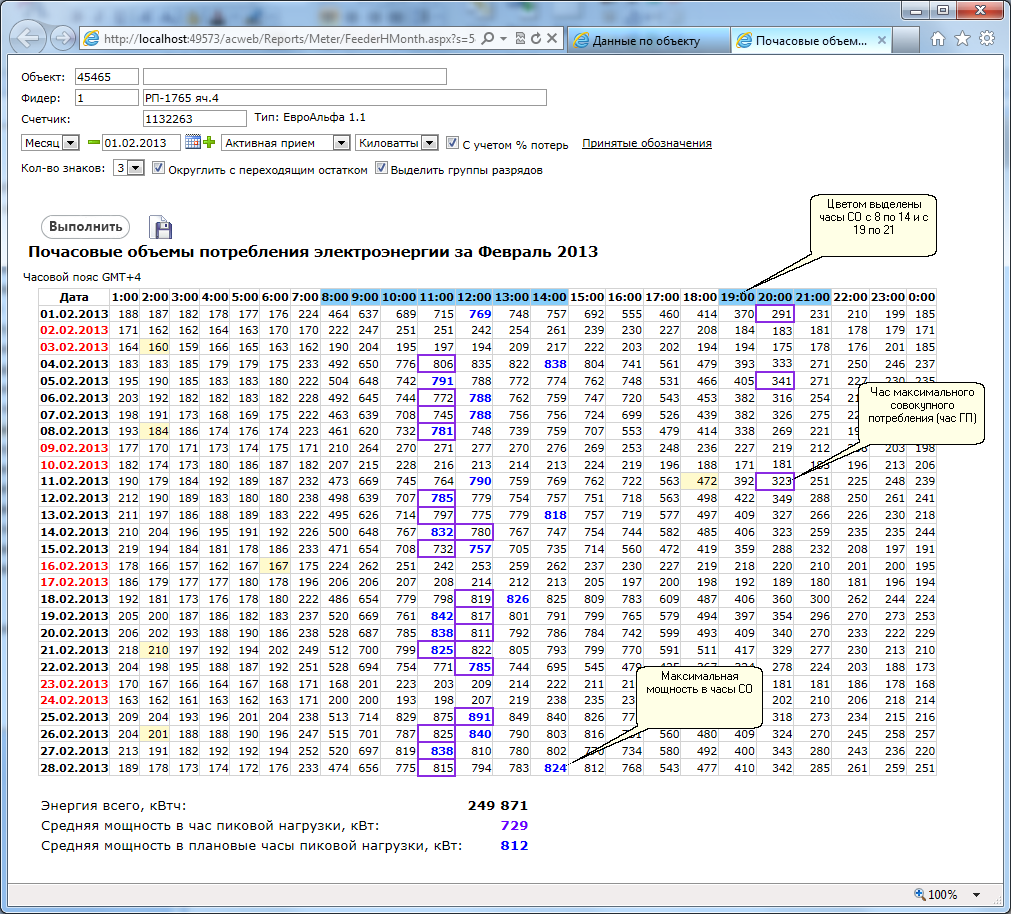
Task: Click the 'Дата' column header
Action: [x=74, y=297]
